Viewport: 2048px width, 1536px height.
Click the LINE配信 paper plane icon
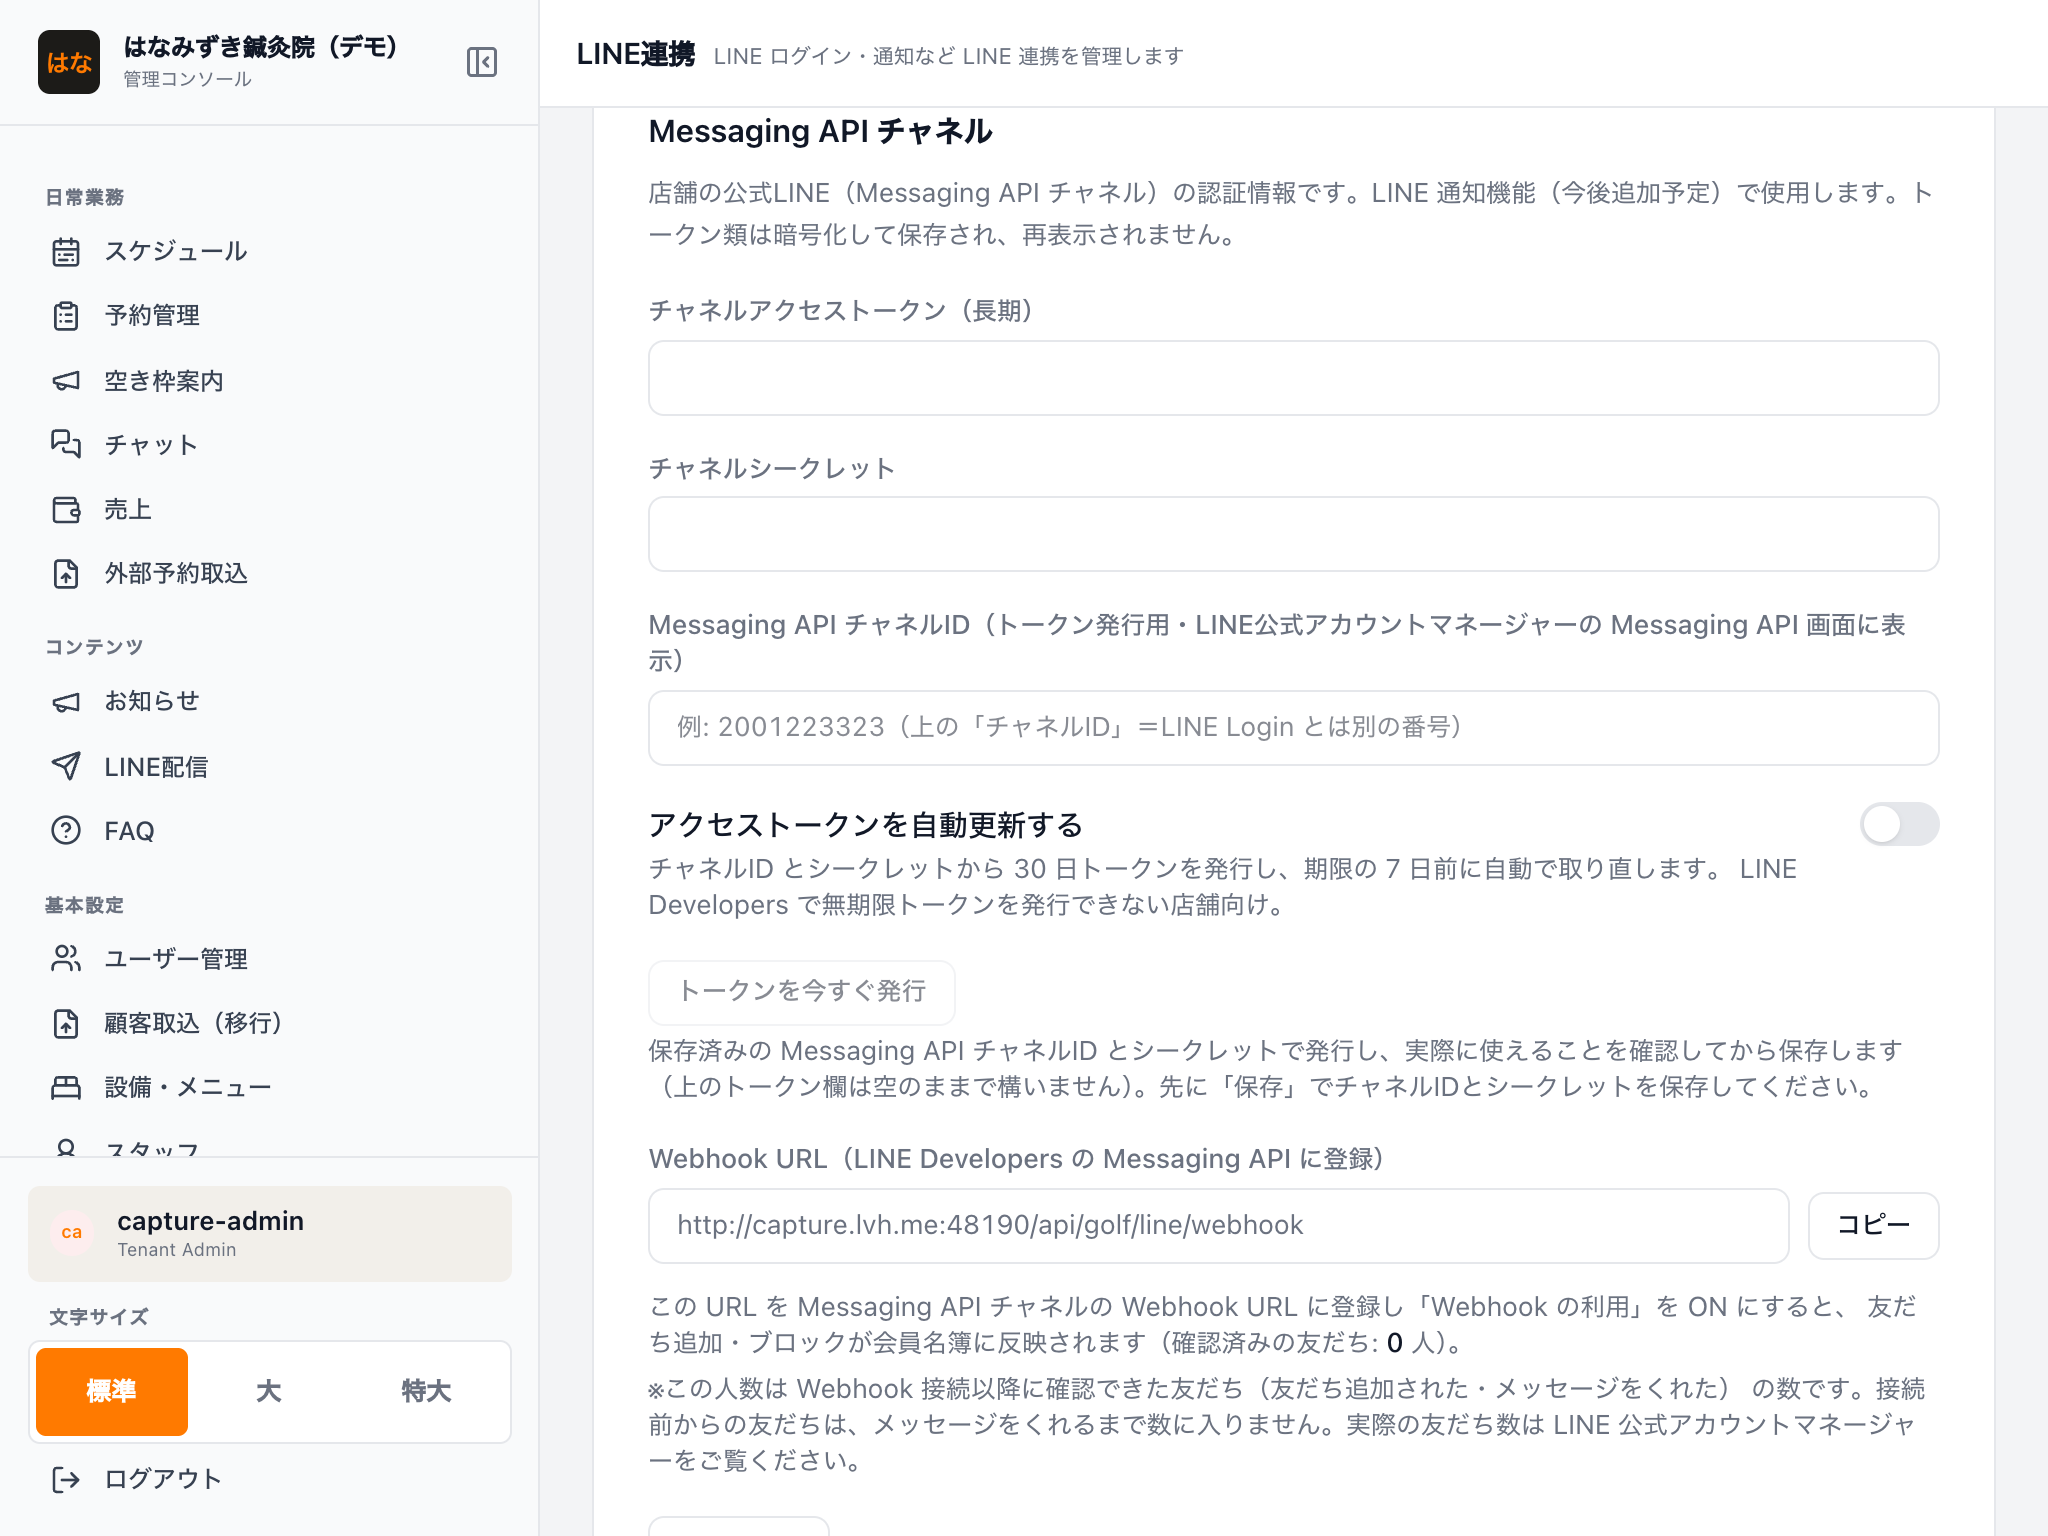click(66, 766)
